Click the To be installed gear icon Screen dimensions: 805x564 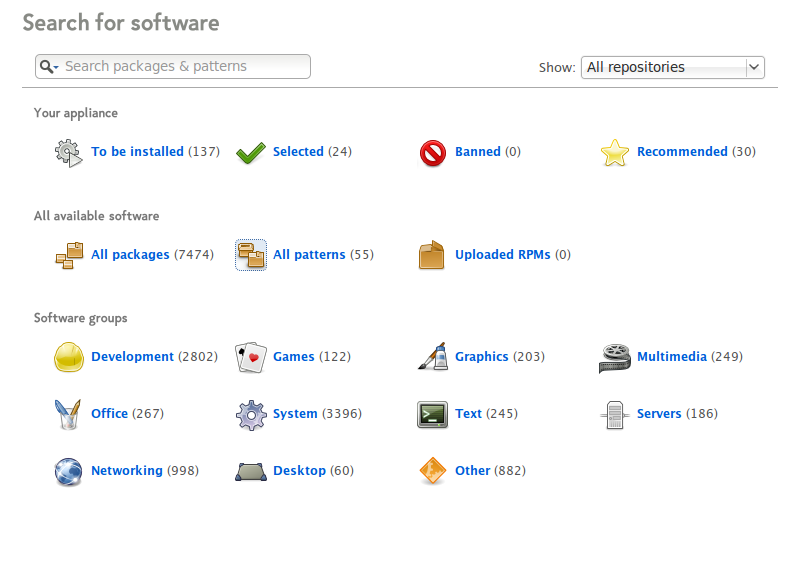tap(68, 152)
